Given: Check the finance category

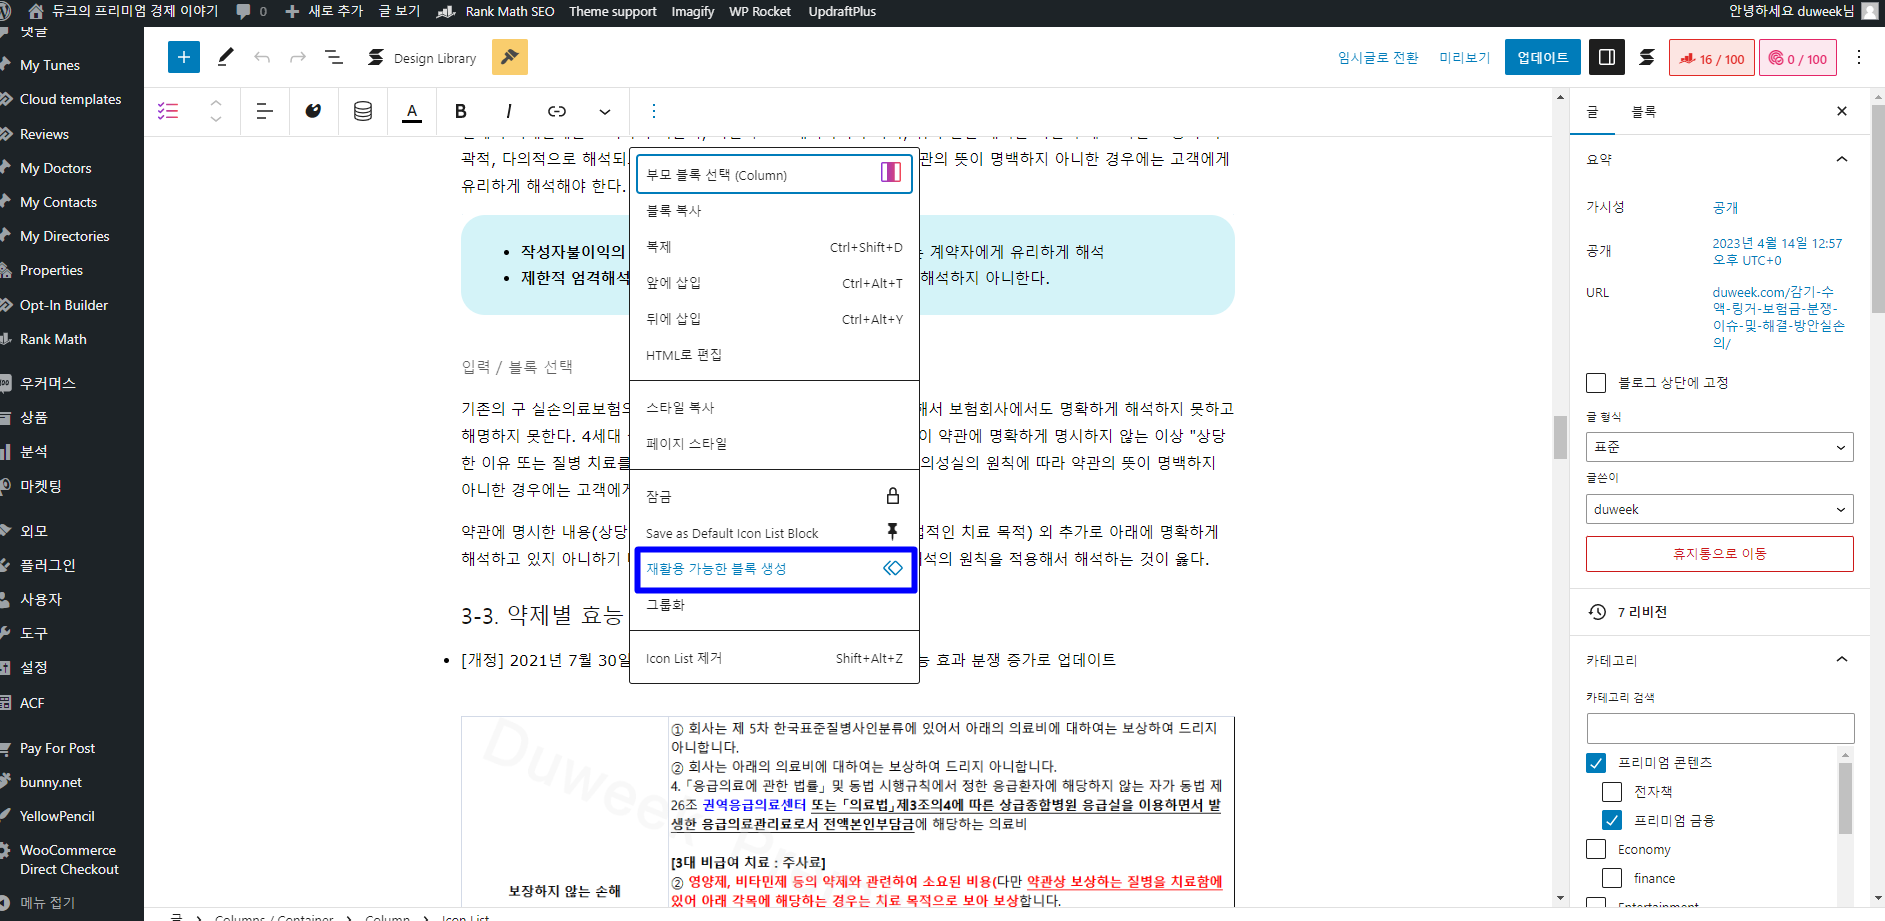Looking at the screenshot, I should [1612, 878].
